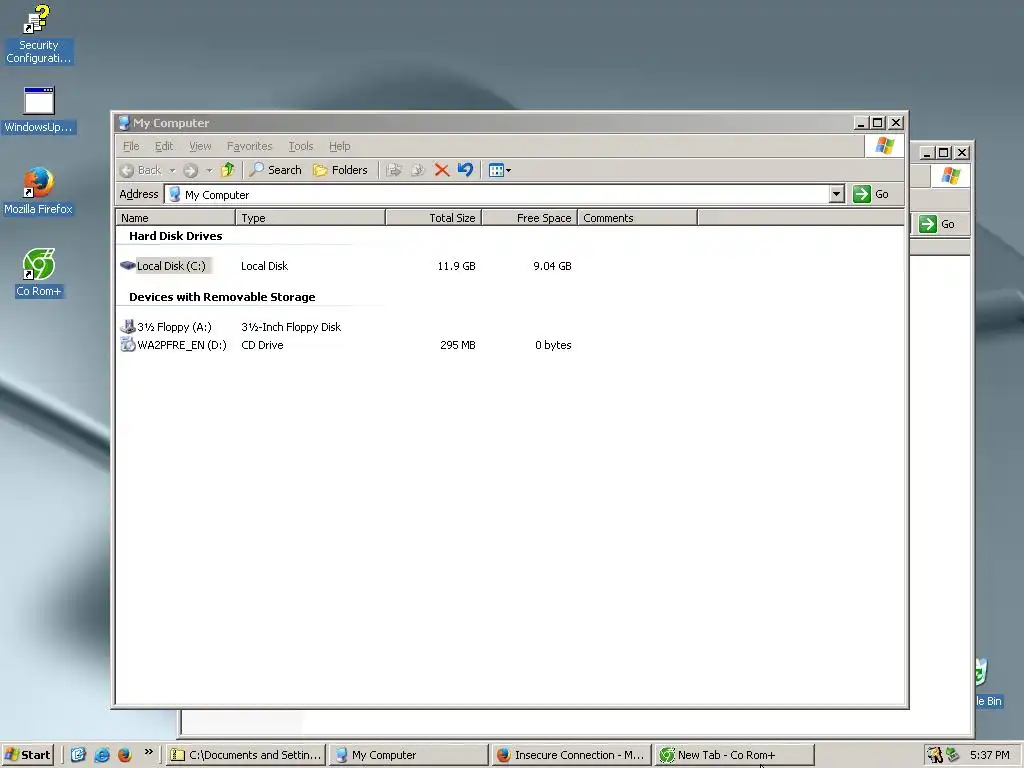Select the WindowsUp... desktop icon
This screenshot has height=768, width=1024.
[39, 110]
